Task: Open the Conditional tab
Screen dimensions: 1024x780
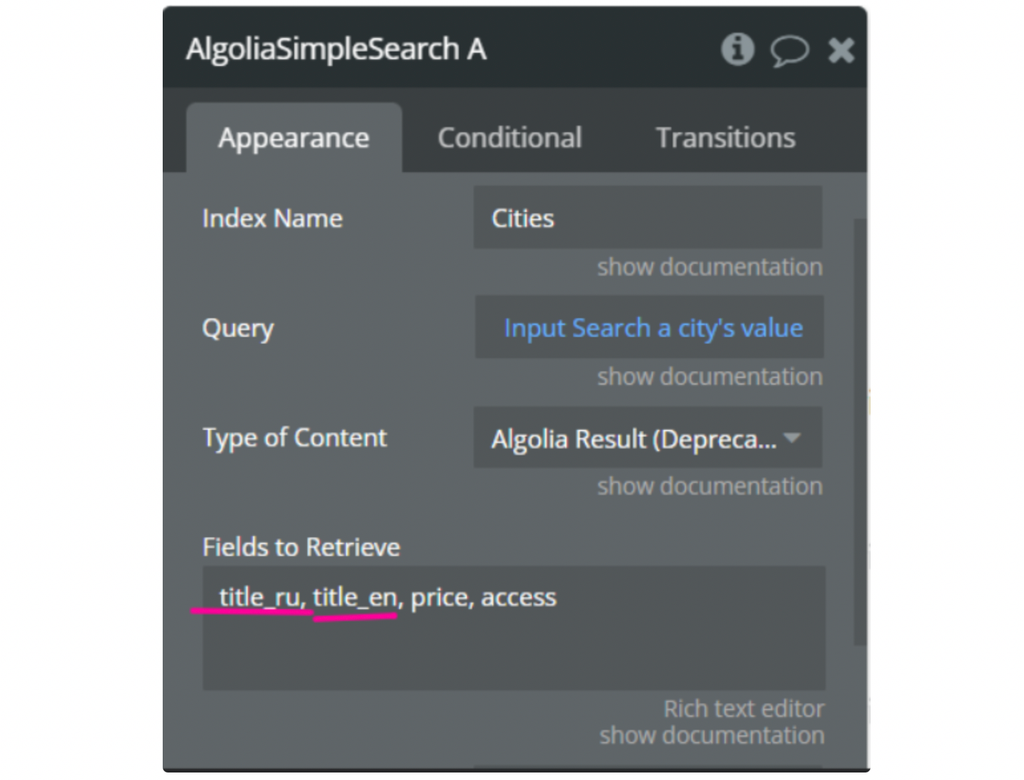Action: click(x=509, y=138)
